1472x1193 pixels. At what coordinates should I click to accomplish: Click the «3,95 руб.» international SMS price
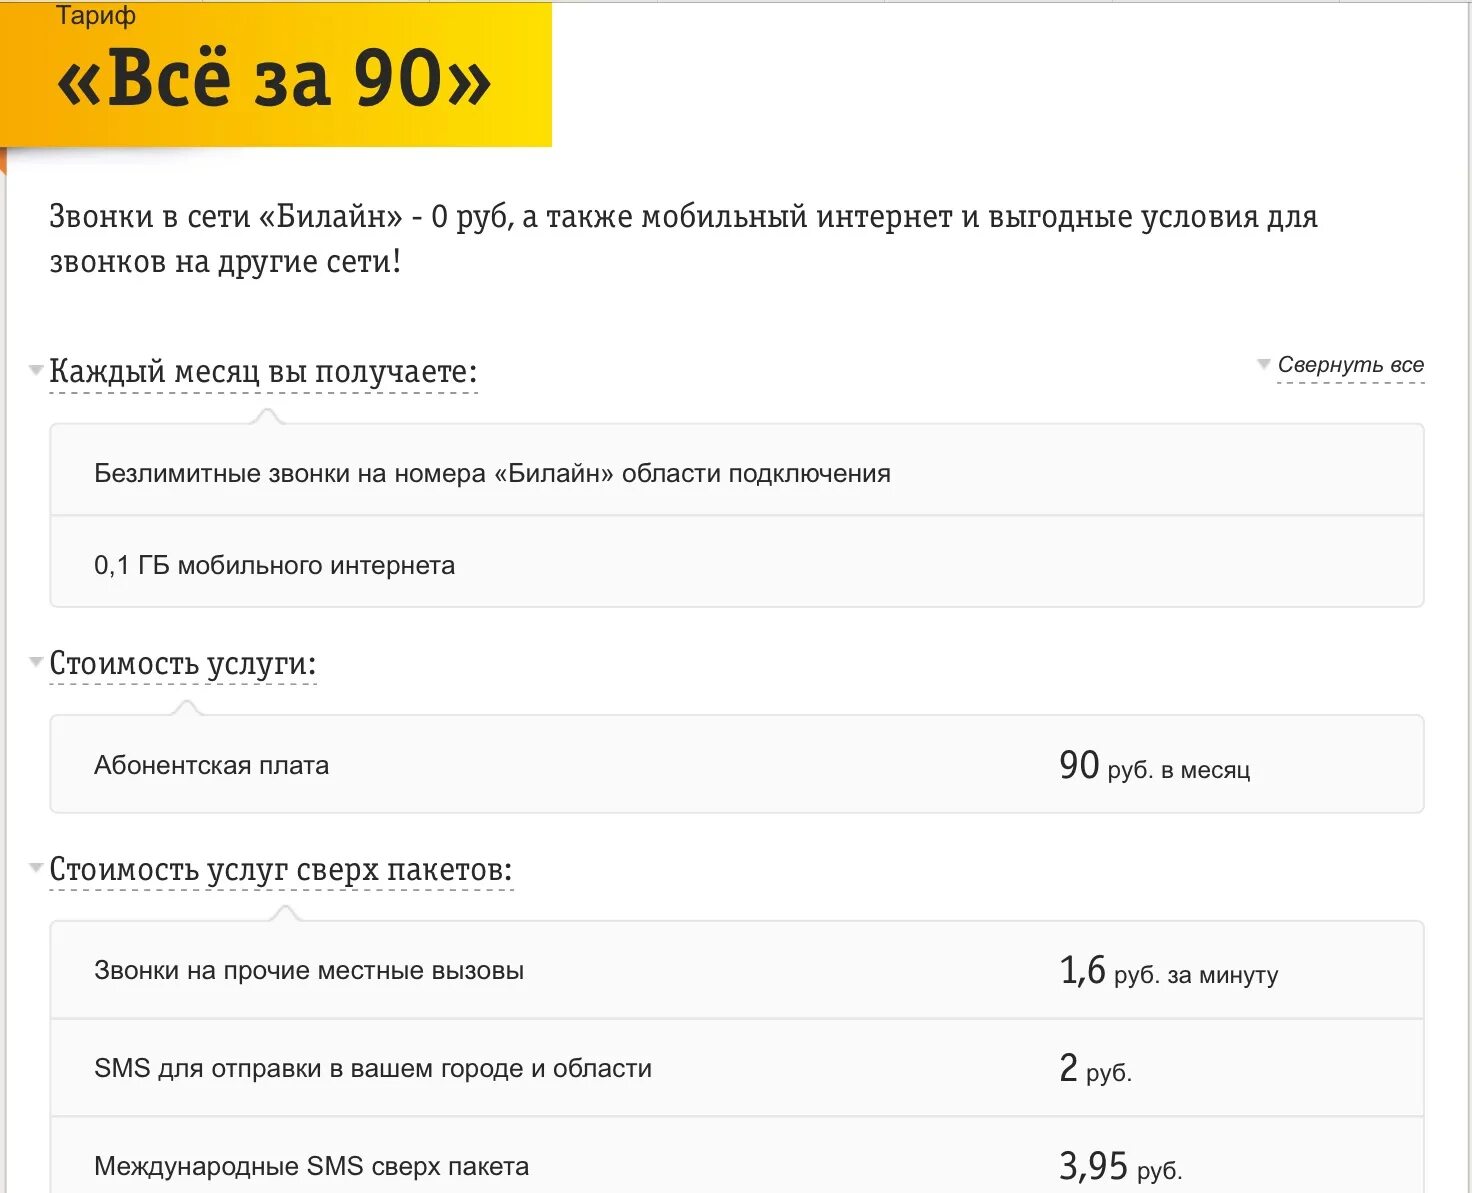[x=1120, y=1166]
